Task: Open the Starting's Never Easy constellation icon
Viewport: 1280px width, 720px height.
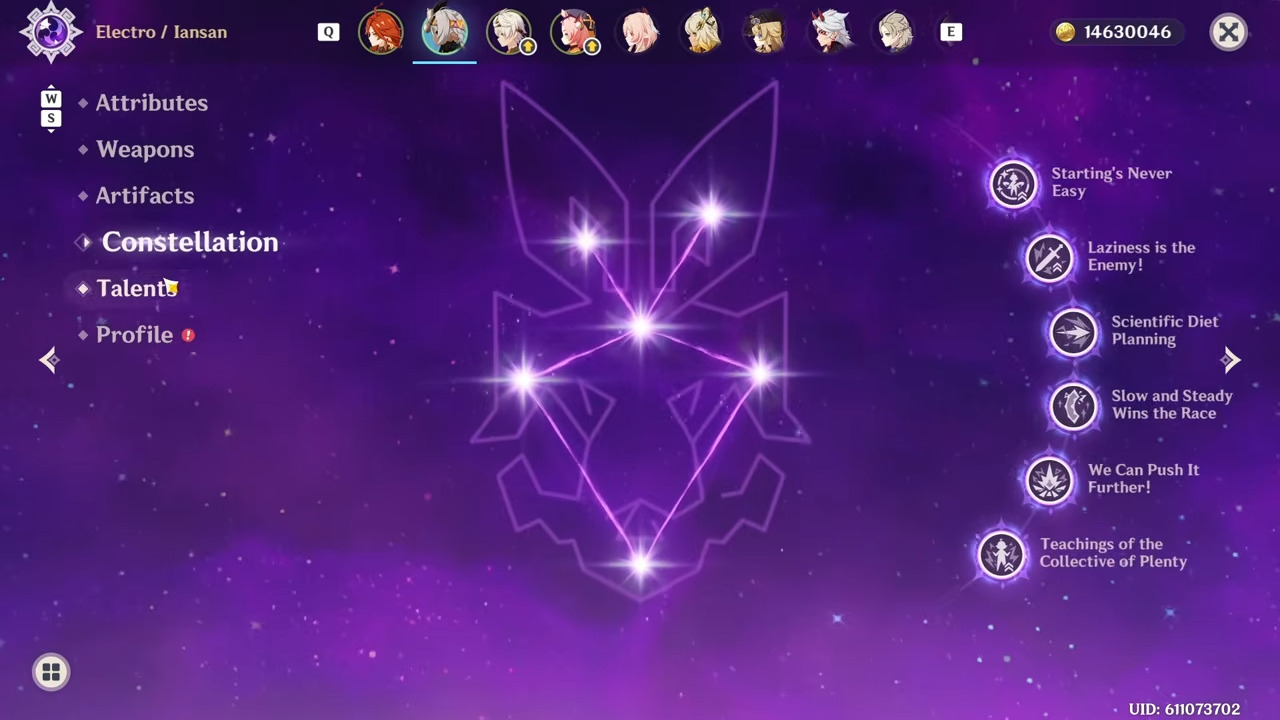Action: pyautogui.click(x=1013, y=184)
